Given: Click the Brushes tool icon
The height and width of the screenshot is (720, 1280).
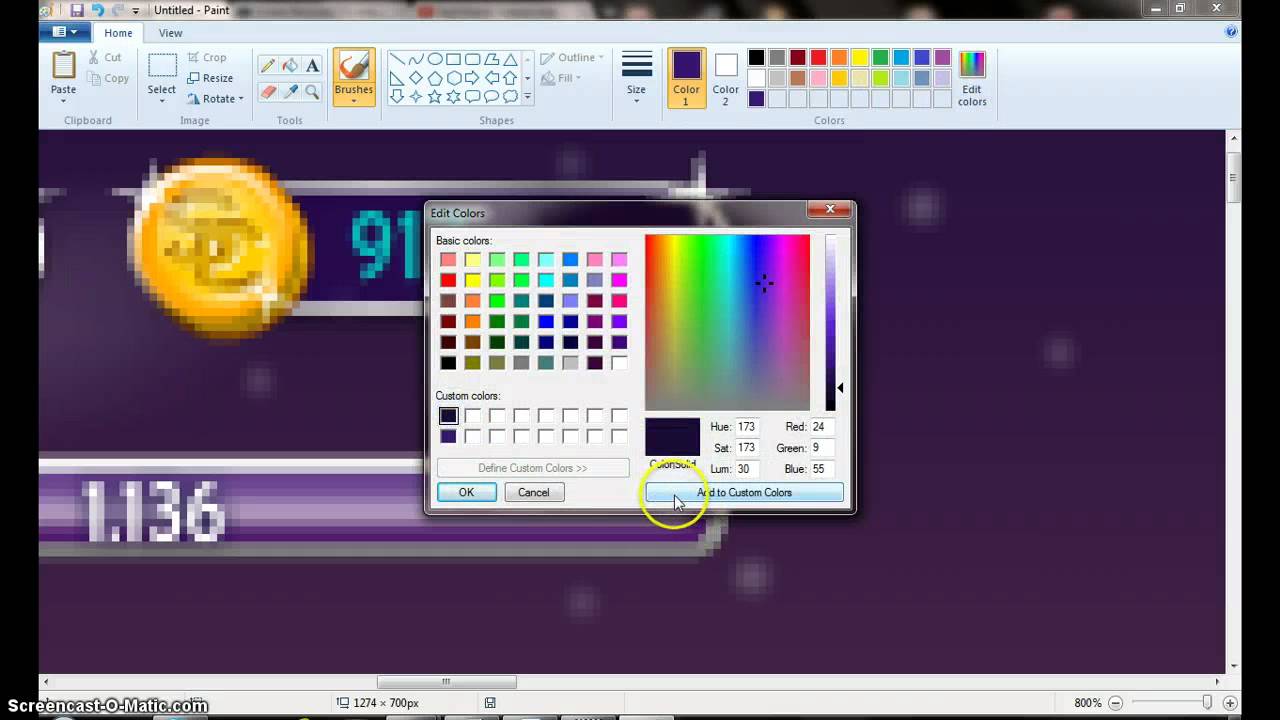Looking at the screenshot, I should pos(353,66).
